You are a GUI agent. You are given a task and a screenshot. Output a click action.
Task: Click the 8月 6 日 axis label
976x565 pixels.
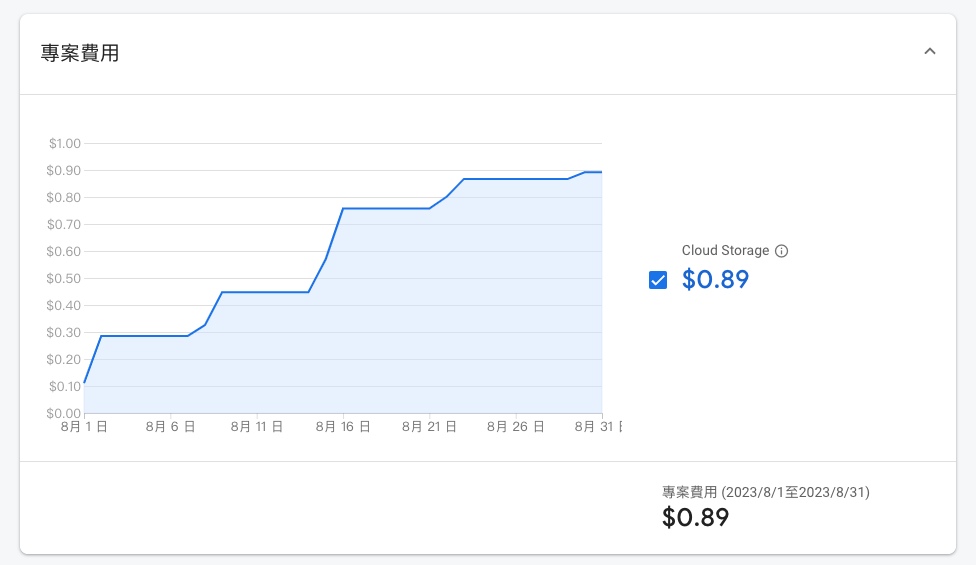click(171, 427)
